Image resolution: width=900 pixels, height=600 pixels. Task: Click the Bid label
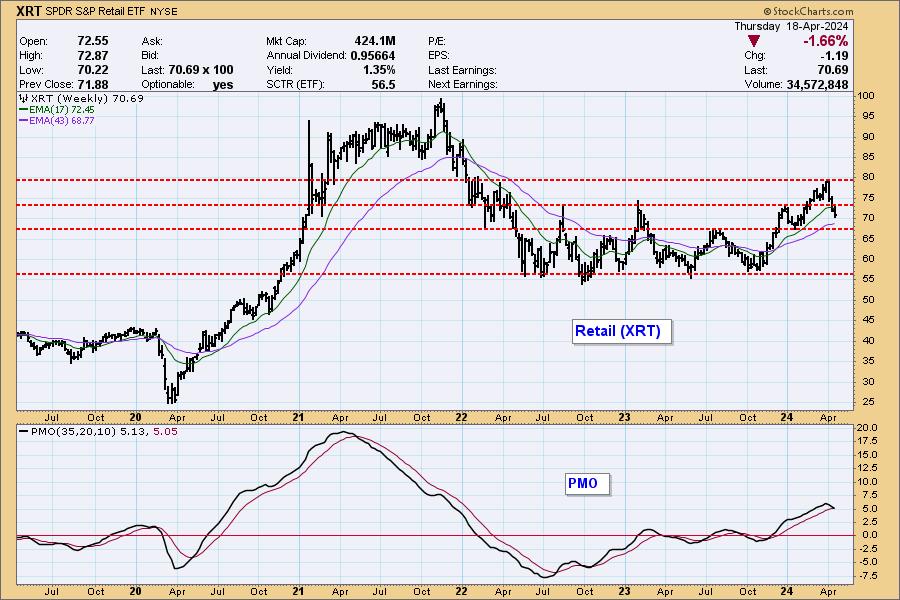coord(150,56)
